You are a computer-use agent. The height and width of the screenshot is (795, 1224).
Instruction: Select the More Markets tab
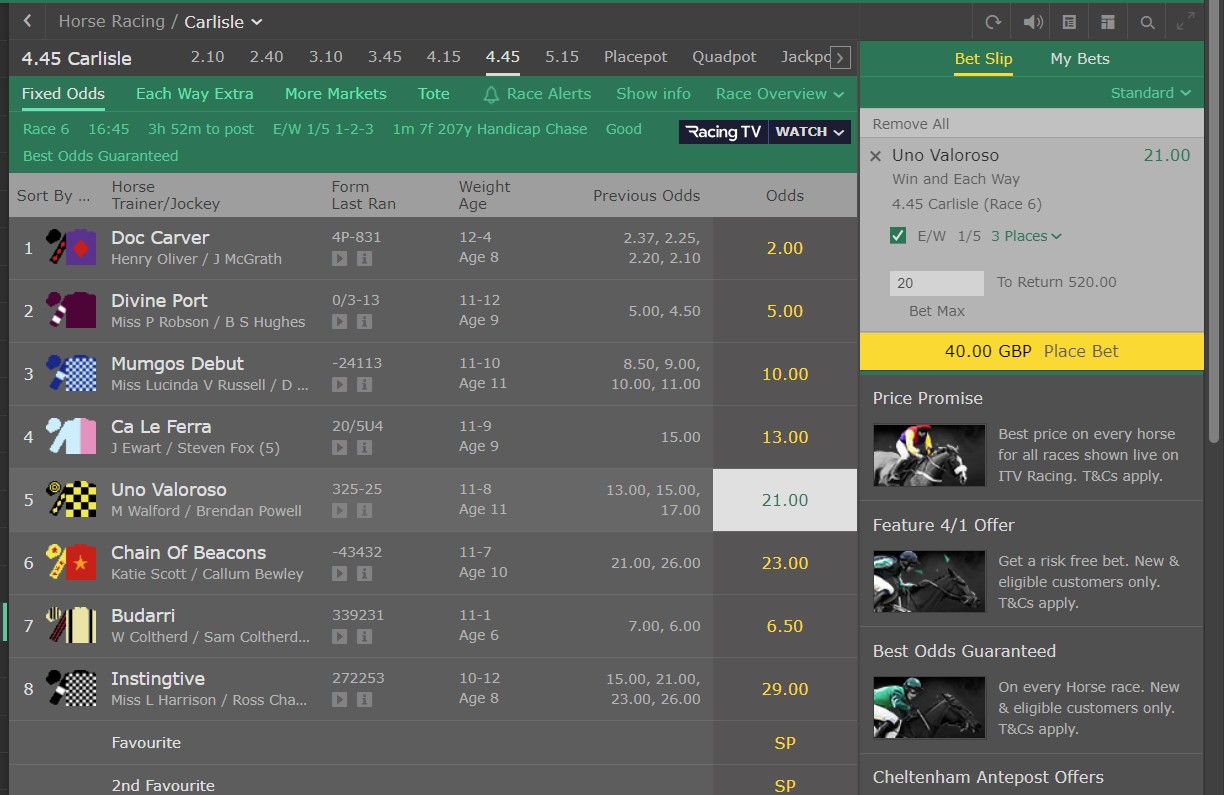coord(336,94)
